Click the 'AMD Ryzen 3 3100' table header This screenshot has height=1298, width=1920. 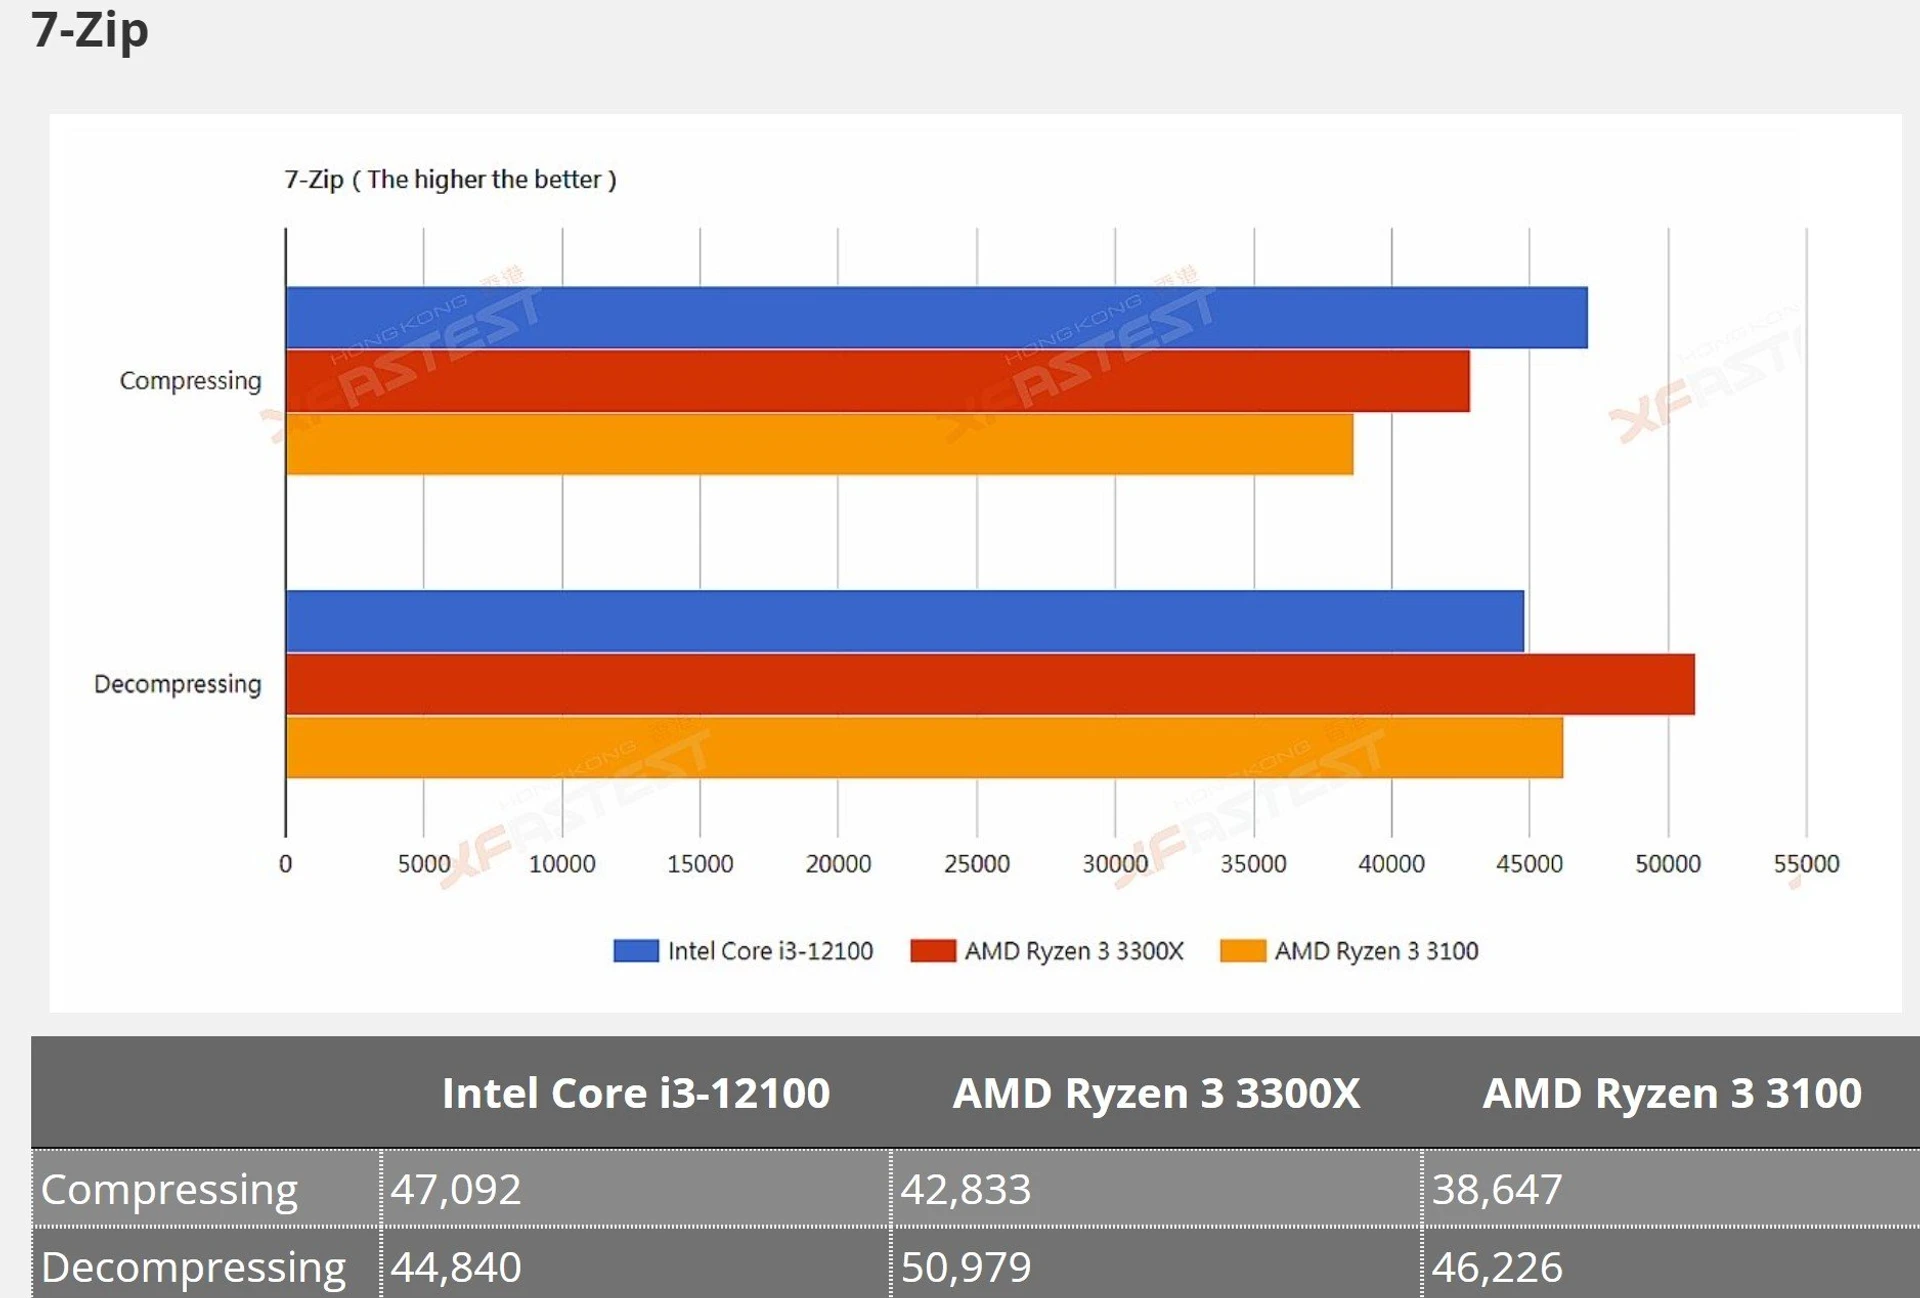1672,1093
